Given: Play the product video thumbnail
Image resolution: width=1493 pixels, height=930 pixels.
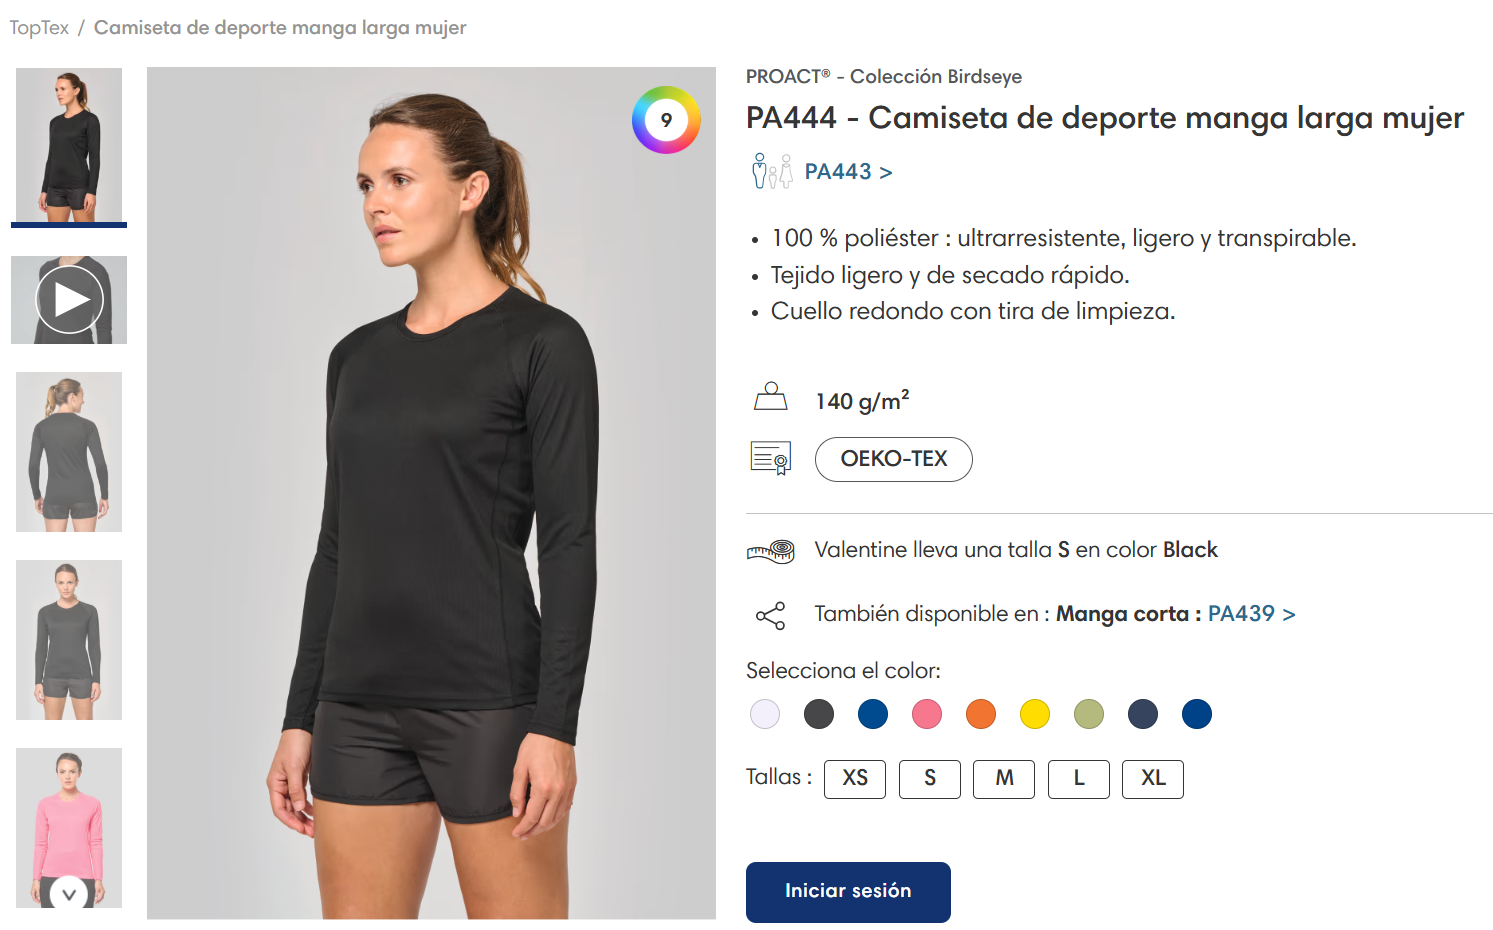Looking at the screenshot, I should click(x=69, y=300).
